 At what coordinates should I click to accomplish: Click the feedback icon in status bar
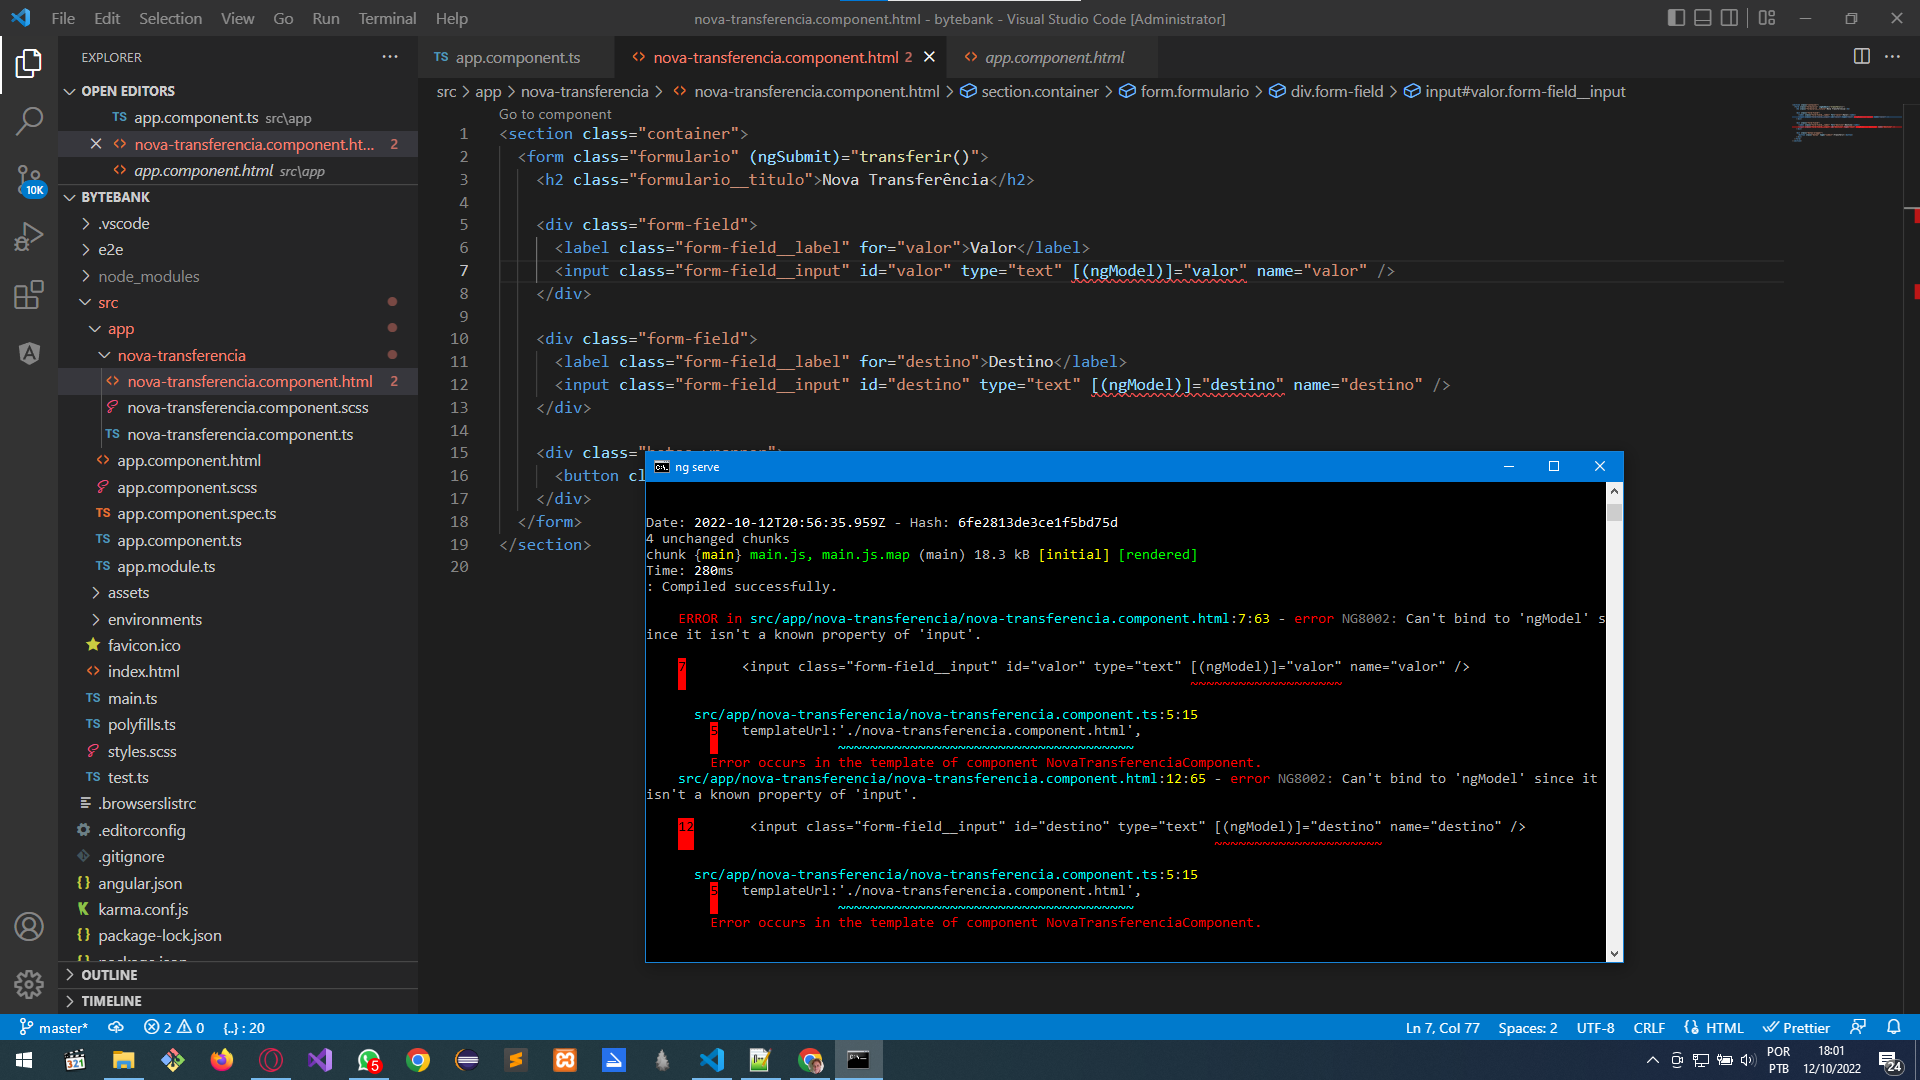coord(1858,1028)
